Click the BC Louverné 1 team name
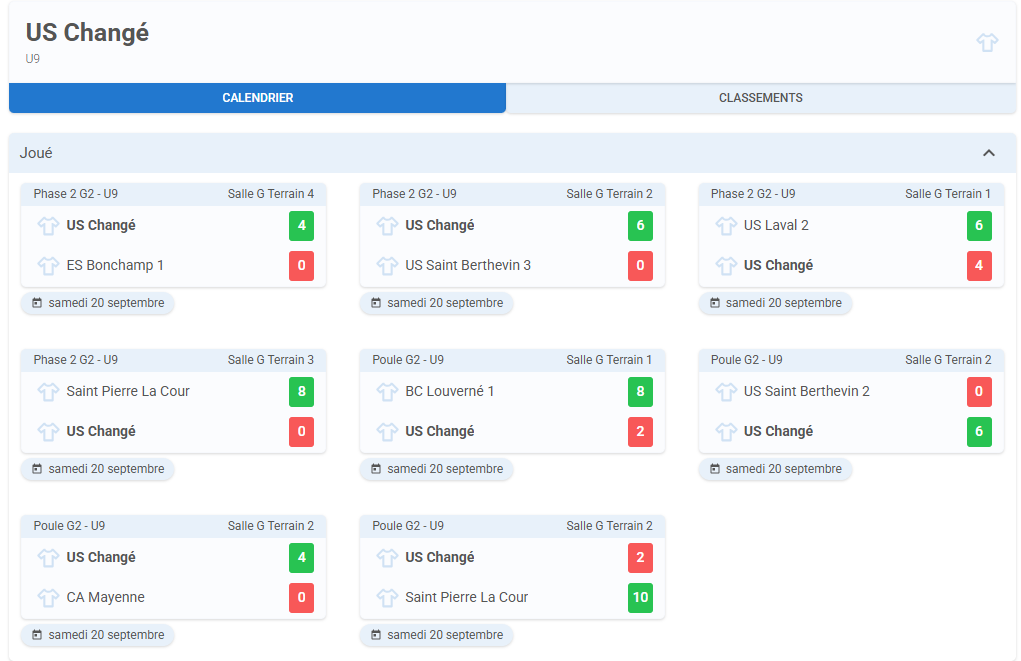The width and height of the screenshot is (1021, 661). [449, 392]
